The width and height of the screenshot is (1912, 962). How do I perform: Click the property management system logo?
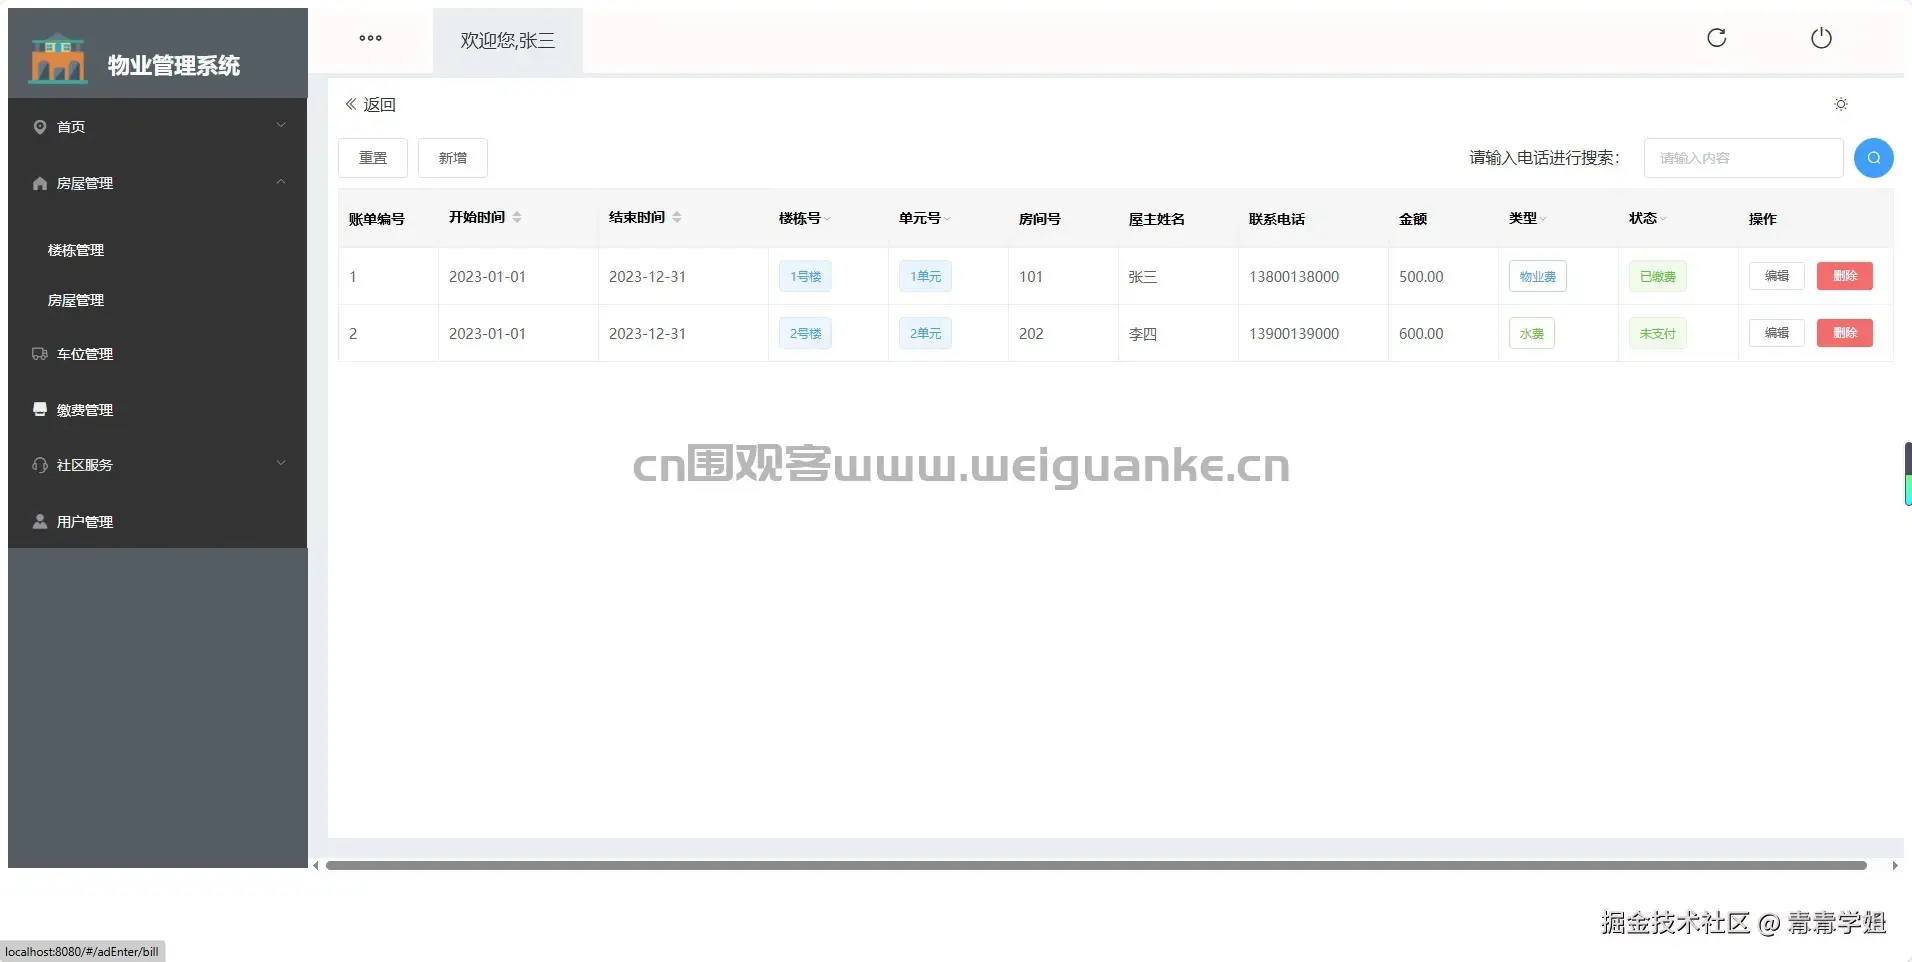[58, 58]
